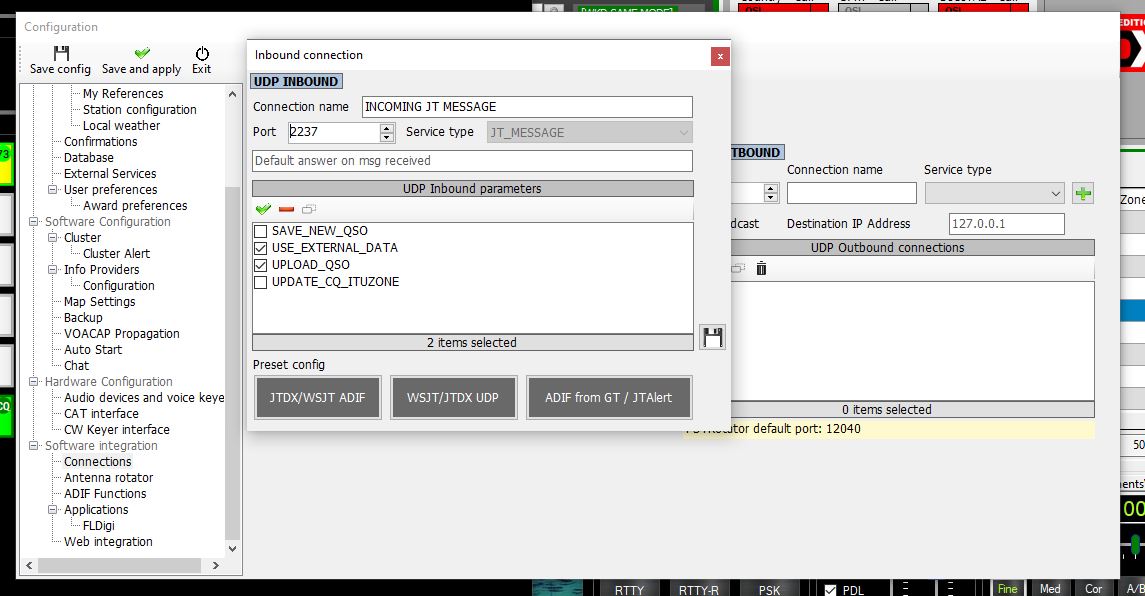Click the copy windows icon in inbound parameters
This screenshot has height=596, width=1145.
pos(309,209)
